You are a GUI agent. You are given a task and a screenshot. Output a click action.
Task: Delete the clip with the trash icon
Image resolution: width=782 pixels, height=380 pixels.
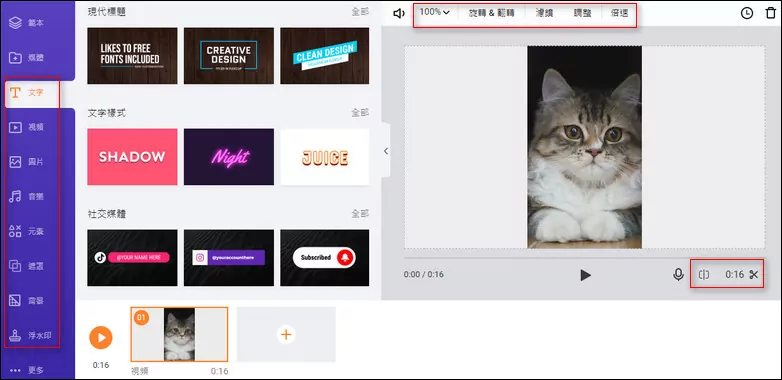tap(771, 13)
